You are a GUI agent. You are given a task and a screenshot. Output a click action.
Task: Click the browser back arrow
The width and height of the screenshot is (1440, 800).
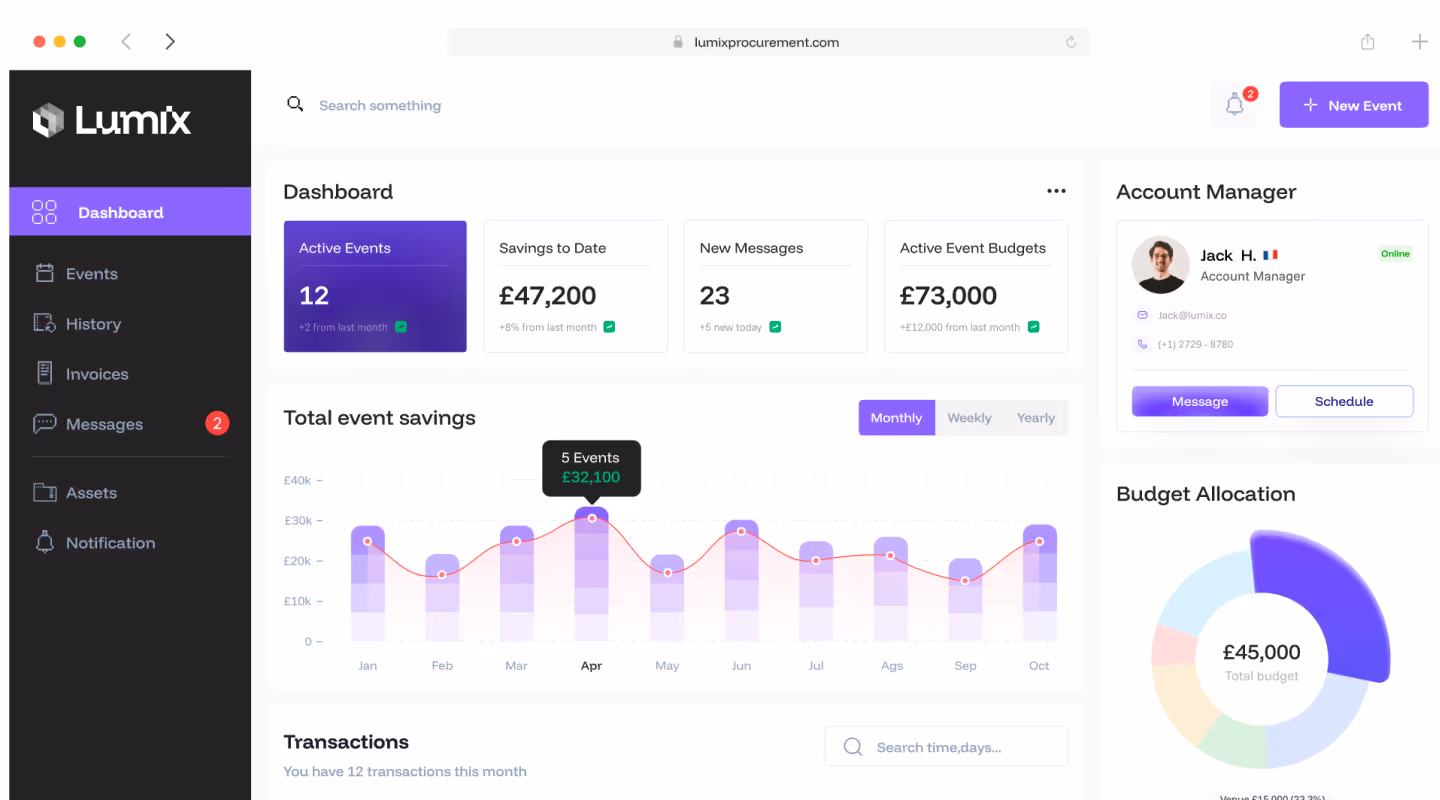pos(126,41)
